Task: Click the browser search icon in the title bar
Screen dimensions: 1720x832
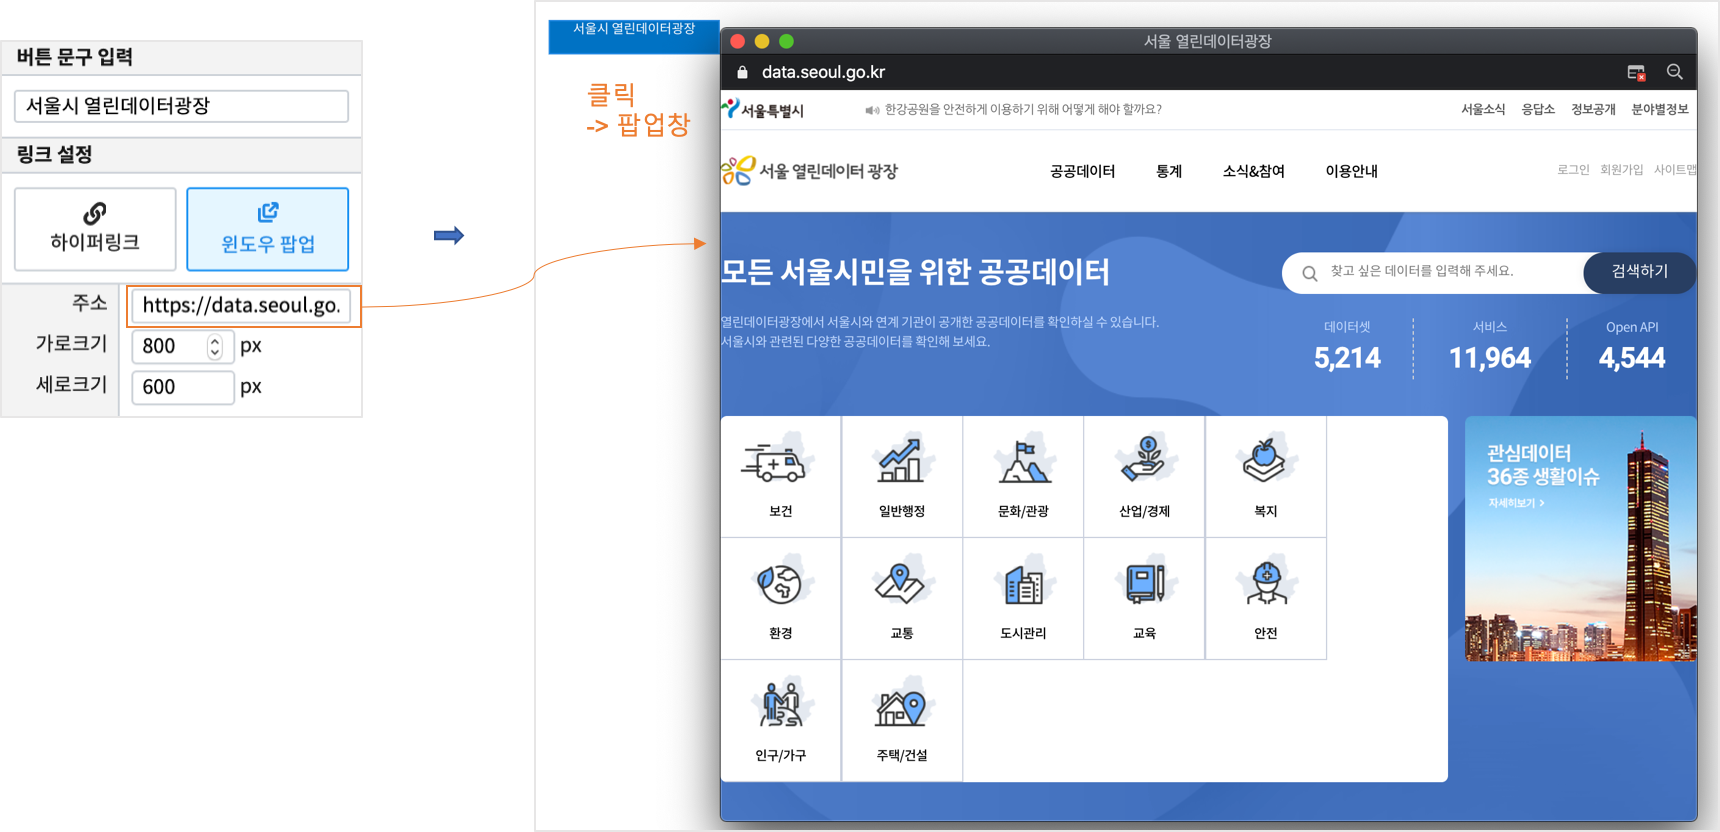Action: [1674, 72]
